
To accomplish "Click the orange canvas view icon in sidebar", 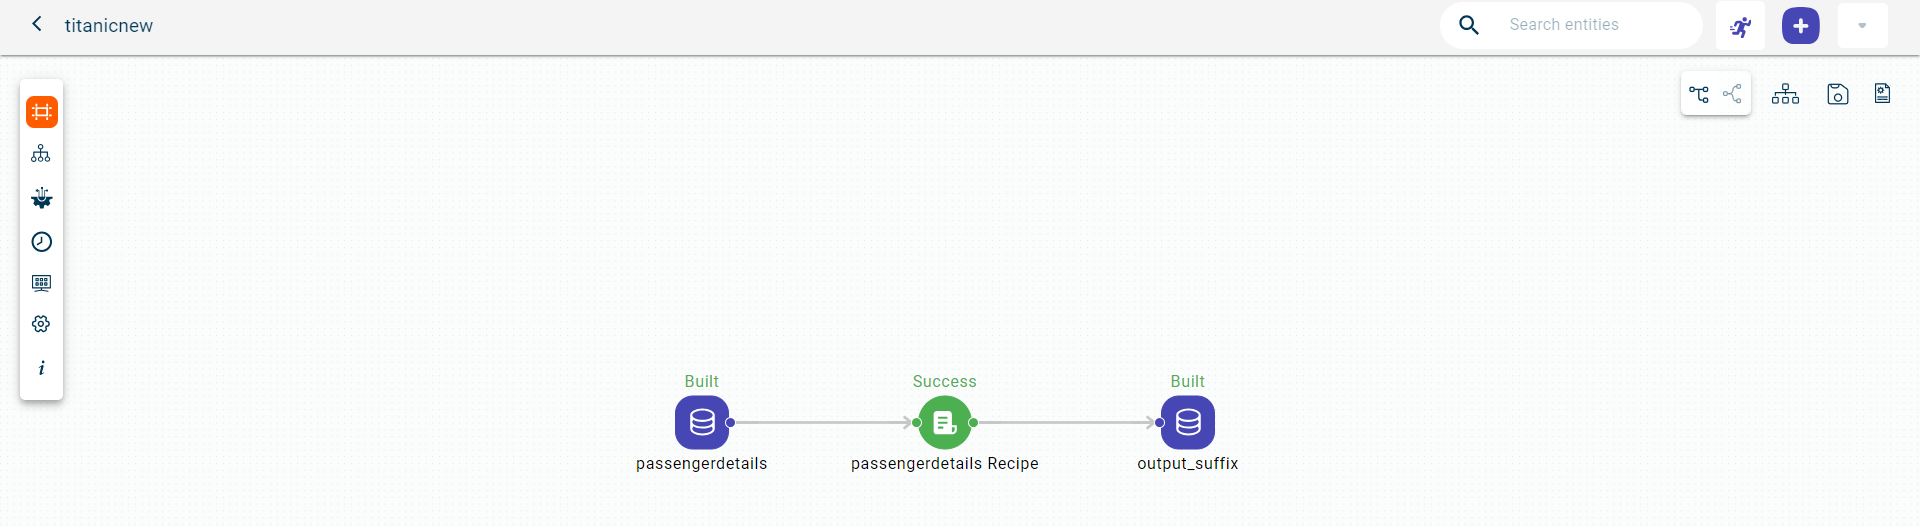I will [x=42, y=112].
